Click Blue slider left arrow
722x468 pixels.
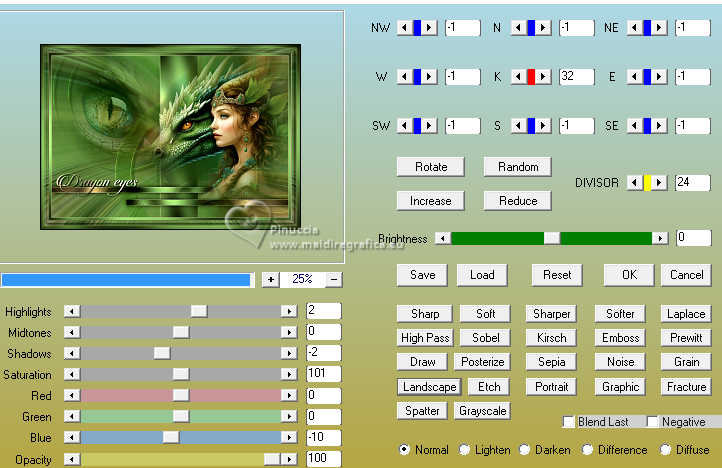[x=72, y=437]
